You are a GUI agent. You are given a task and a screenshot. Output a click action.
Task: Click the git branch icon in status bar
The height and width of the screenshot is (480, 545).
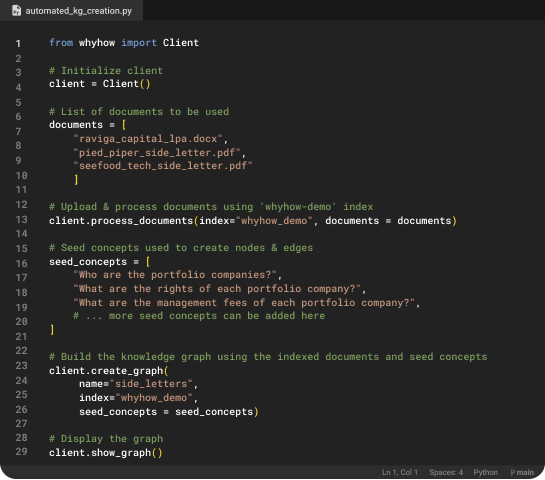click(x=513, y=472)
